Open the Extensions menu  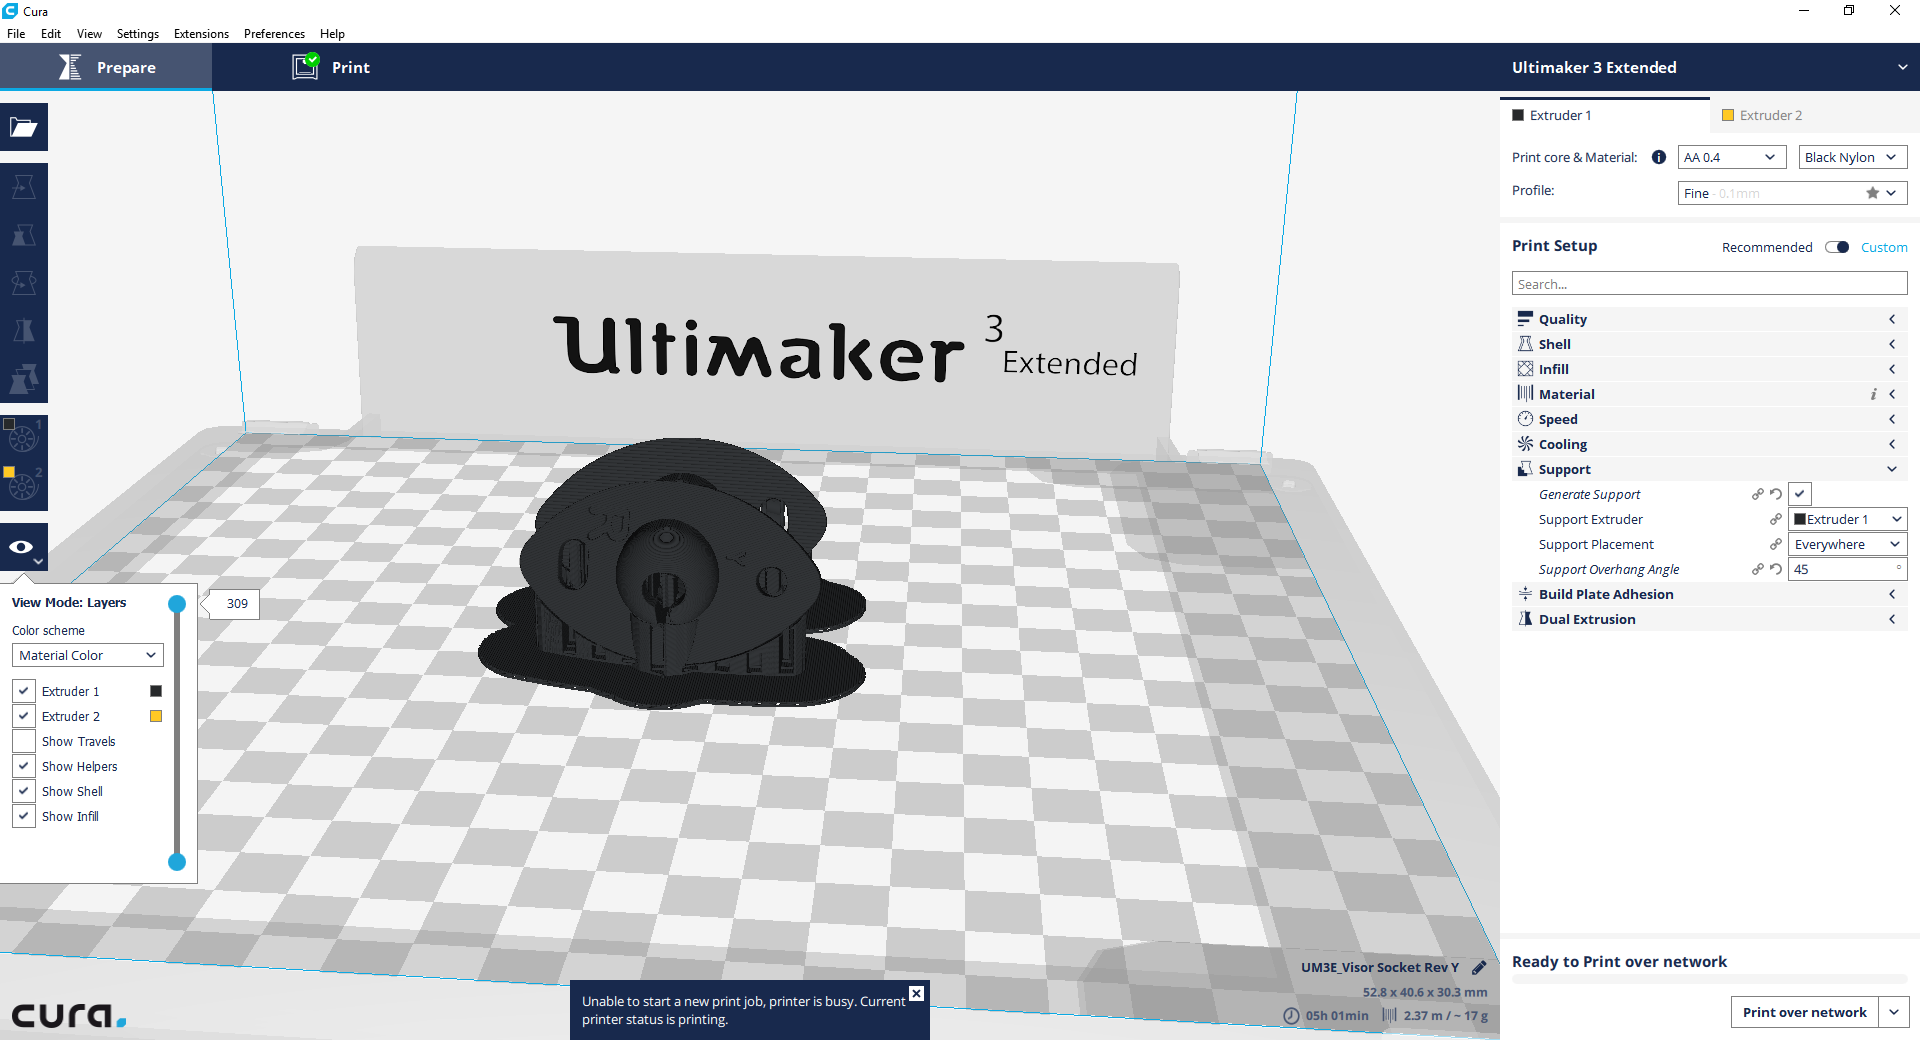pyautogui.click(x=201, y=33)
